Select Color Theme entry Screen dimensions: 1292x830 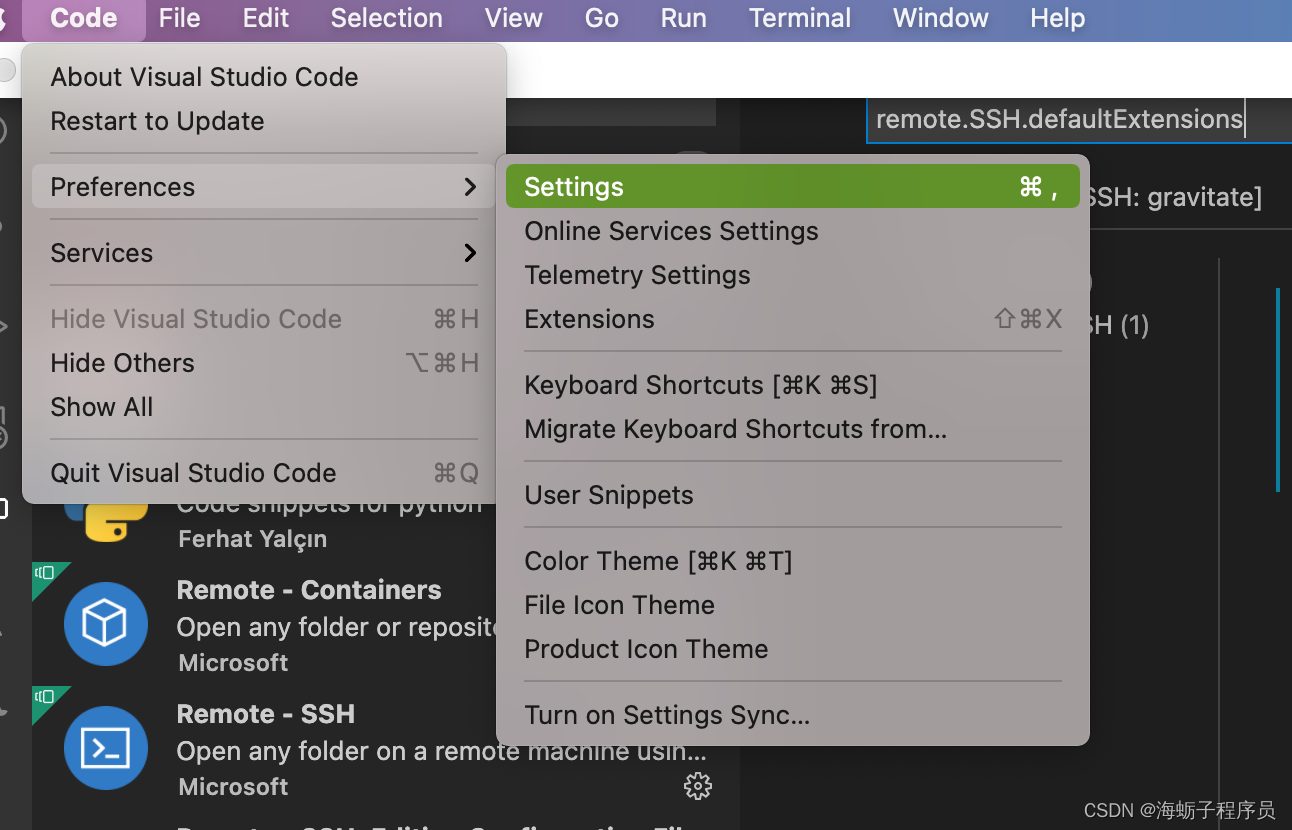click(x=793, y=561)
